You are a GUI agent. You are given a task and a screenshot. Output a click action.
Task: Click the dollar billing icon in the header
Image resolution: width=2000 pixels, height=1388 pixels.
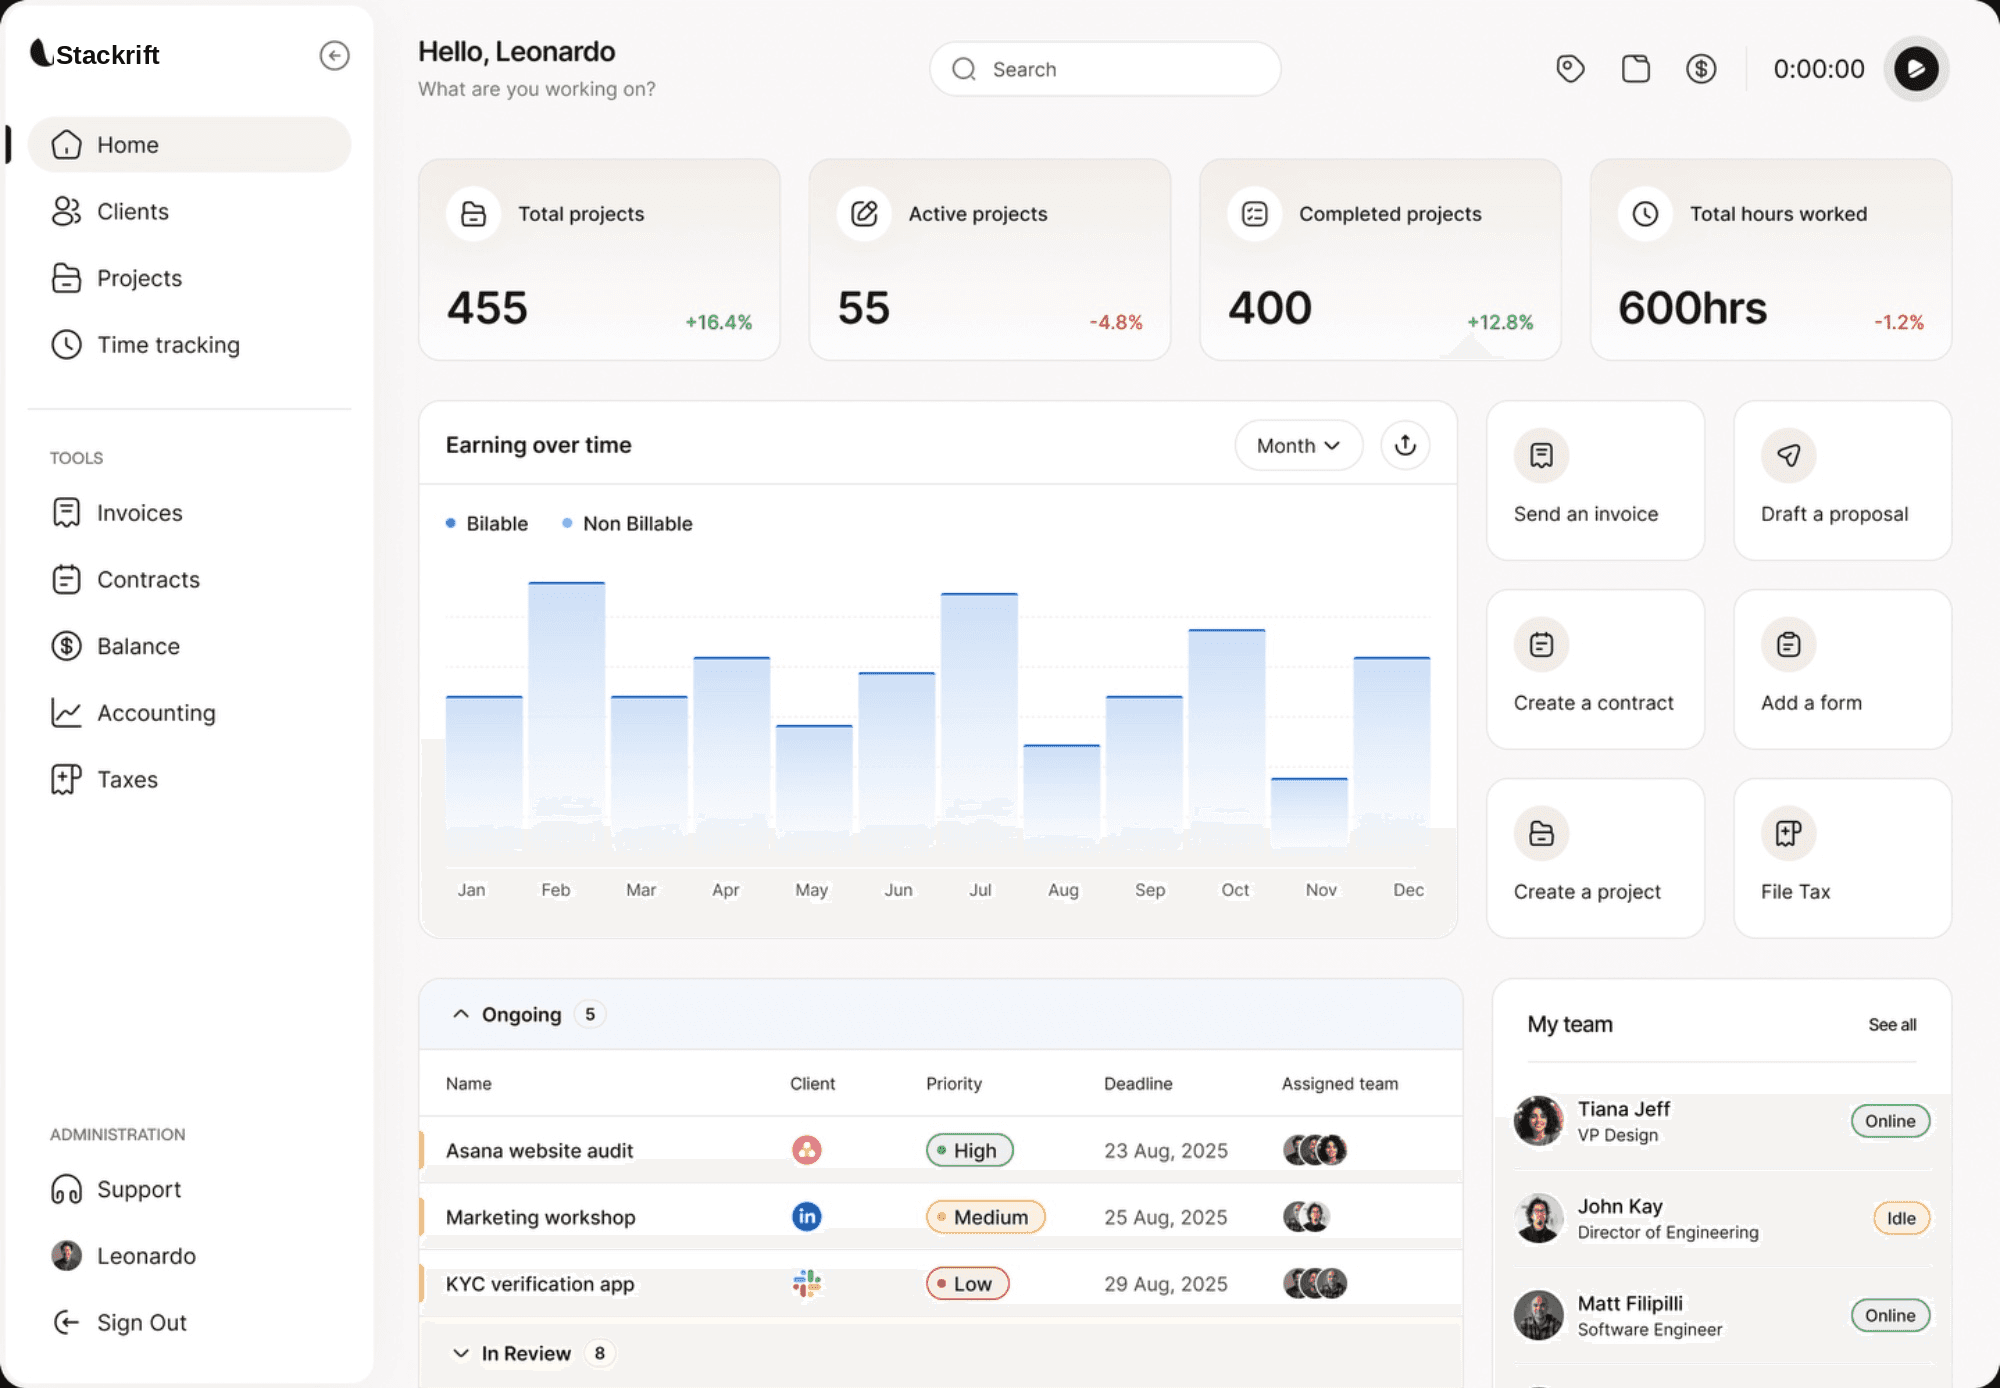click(x=1701, y=68)
